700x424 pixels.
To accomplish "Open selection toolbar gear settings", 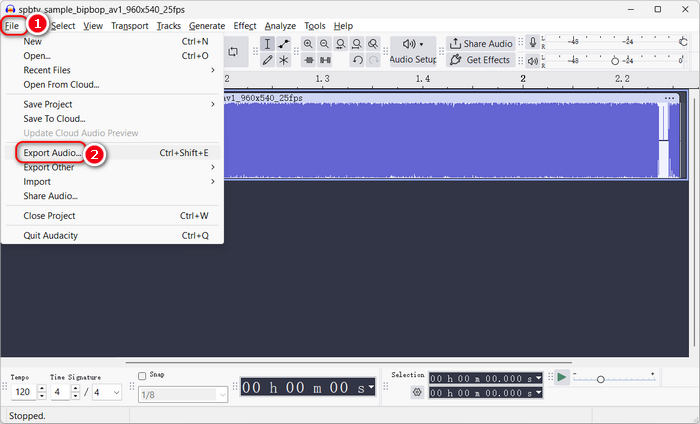I will [417, 392].
